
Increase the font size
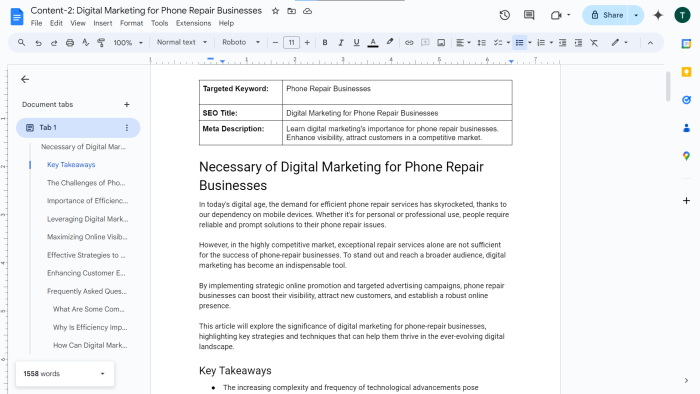(x=307, y=43)
